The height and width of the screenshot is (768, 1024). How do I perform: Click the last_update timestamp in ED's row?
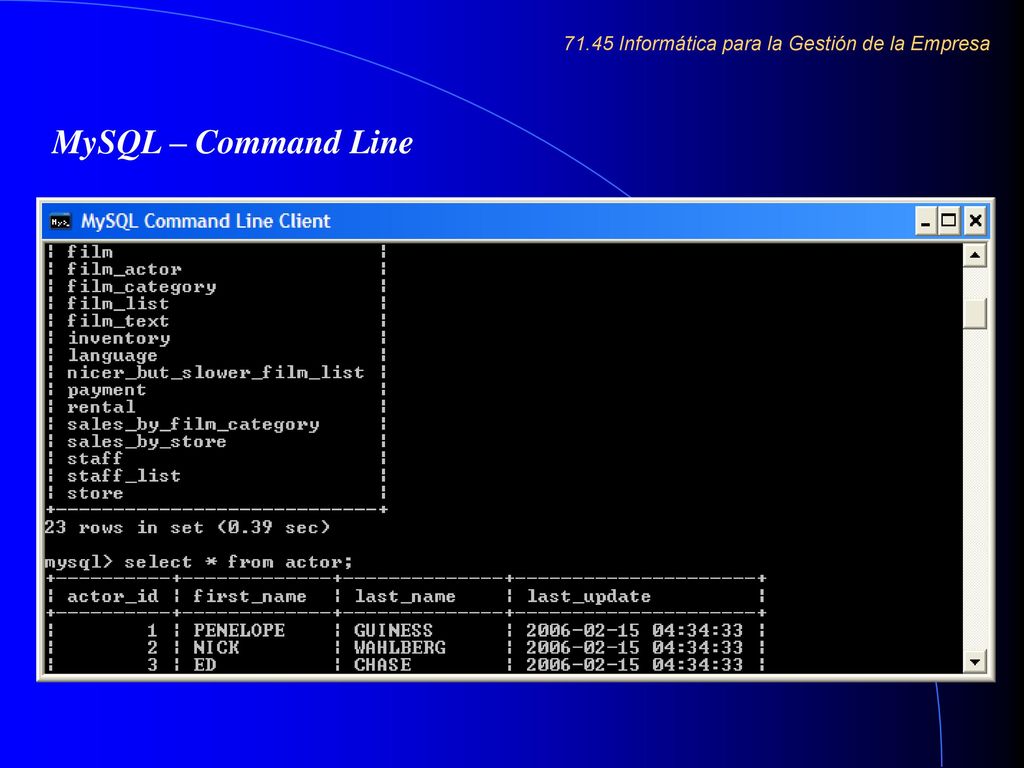pyautogui.click(x=635, y=665)
